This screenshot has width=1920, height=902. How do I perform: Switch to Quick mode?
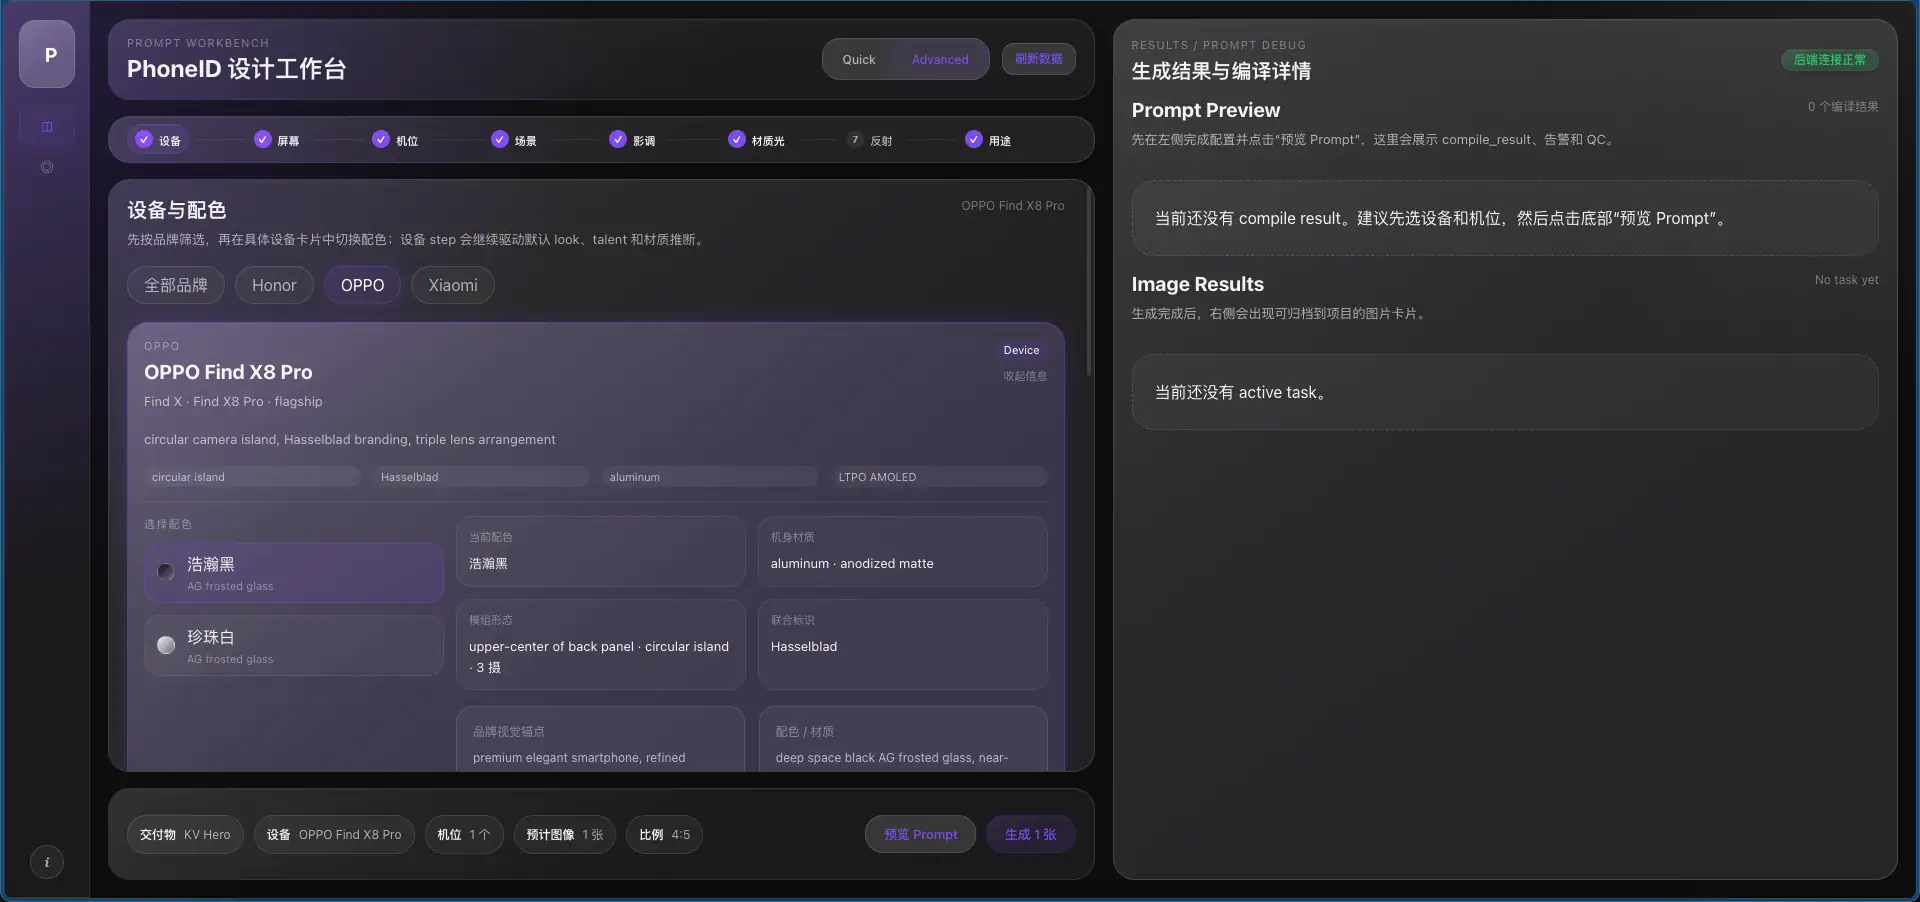coord(859,59)
